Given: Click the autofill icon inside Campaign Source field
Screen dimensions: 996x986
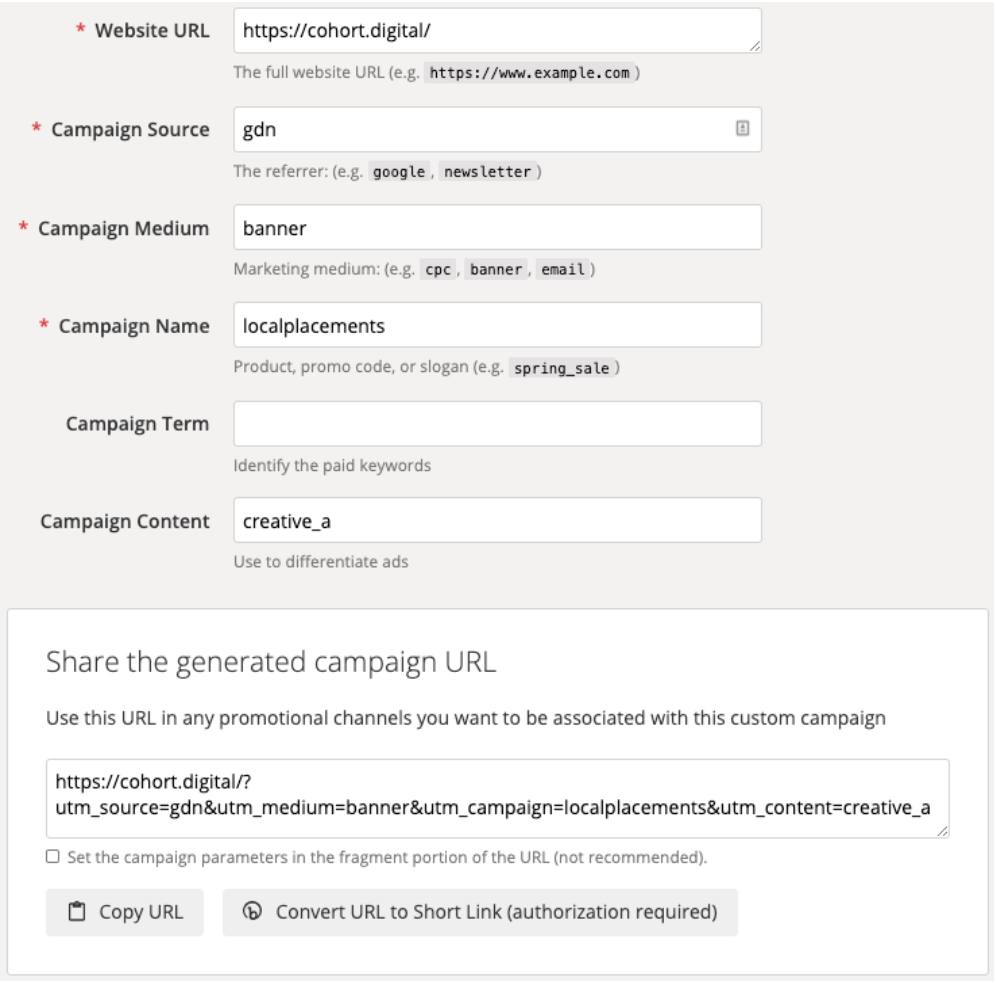Looking at the screenshot, I should (742, 128).
